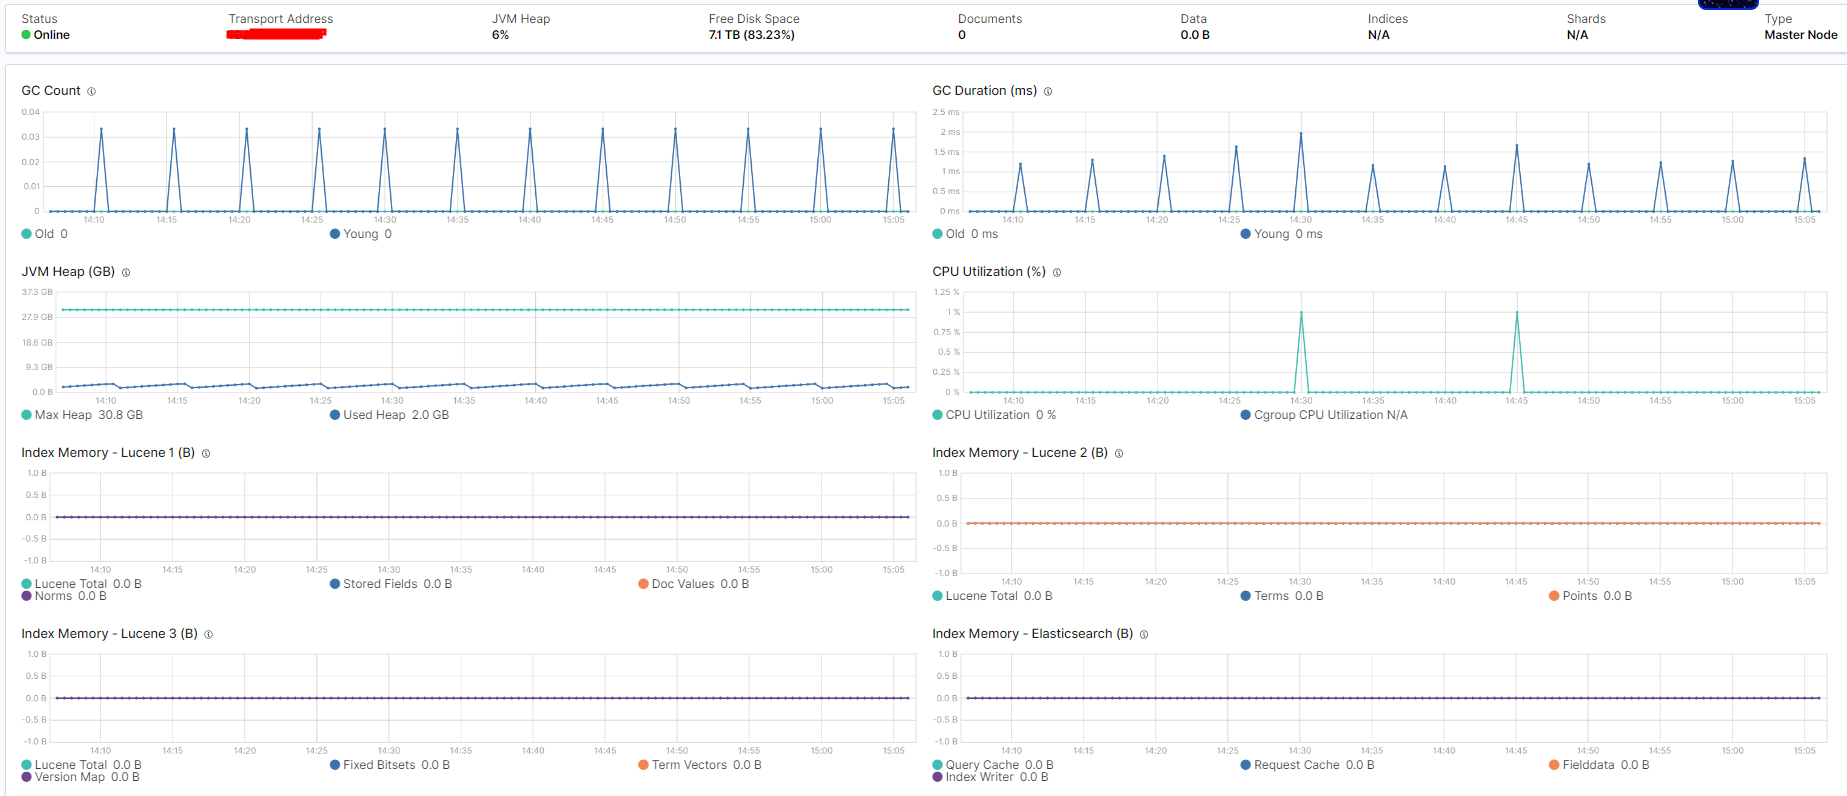Toggle the Points legend entry

[x=1590, y=596]
